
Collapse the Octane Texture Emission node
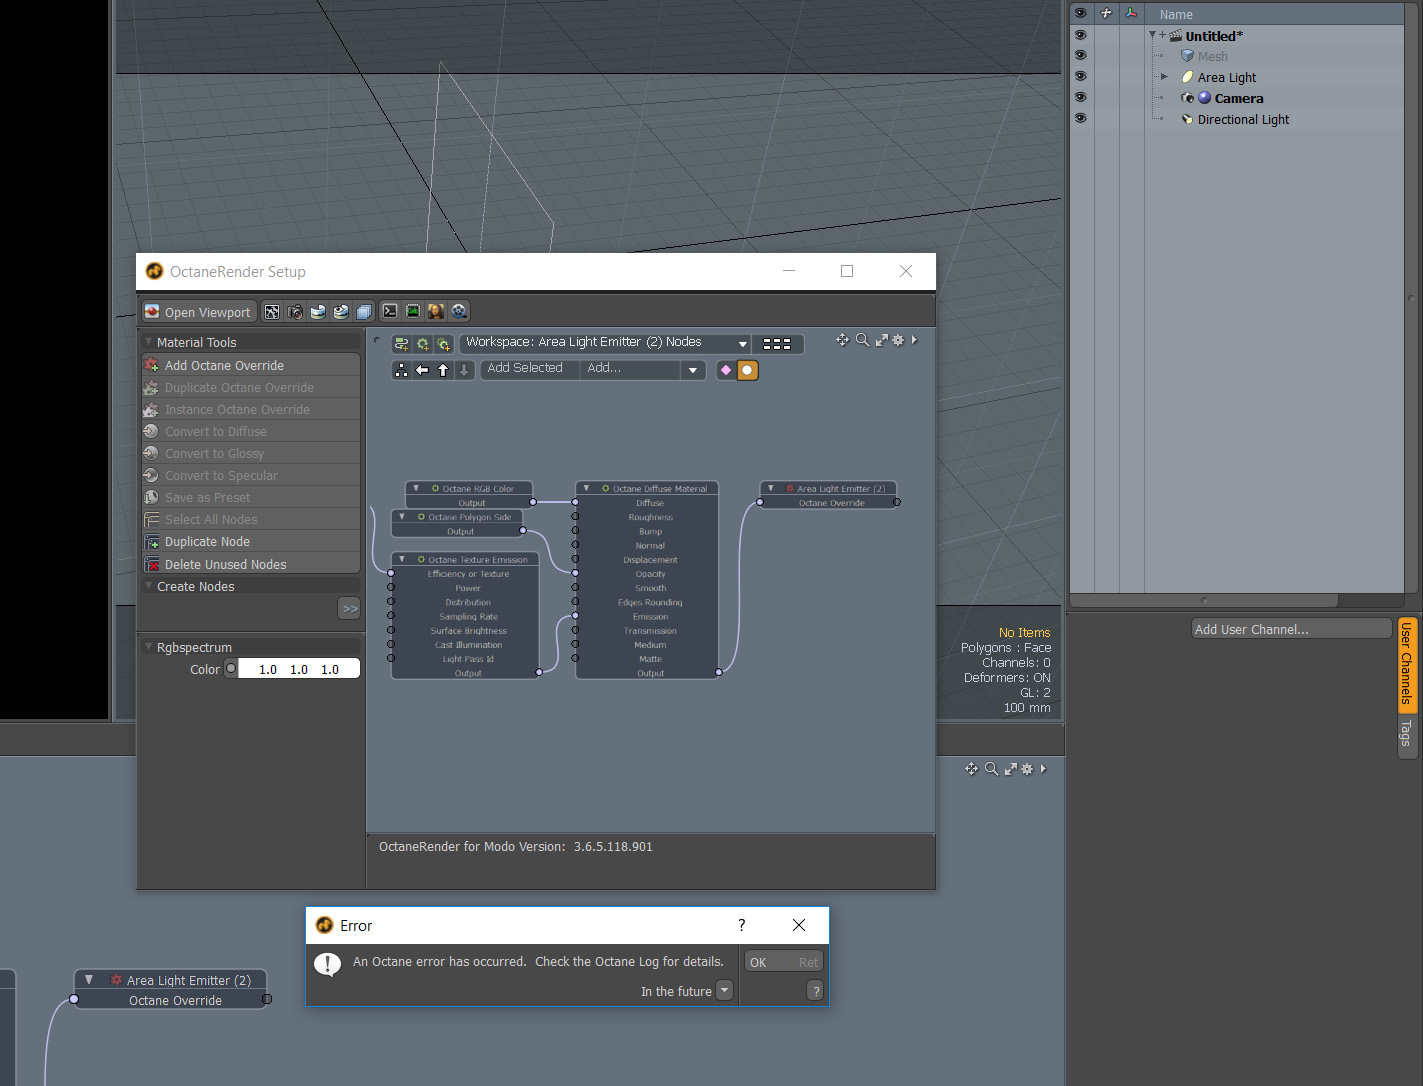[401, 559]
